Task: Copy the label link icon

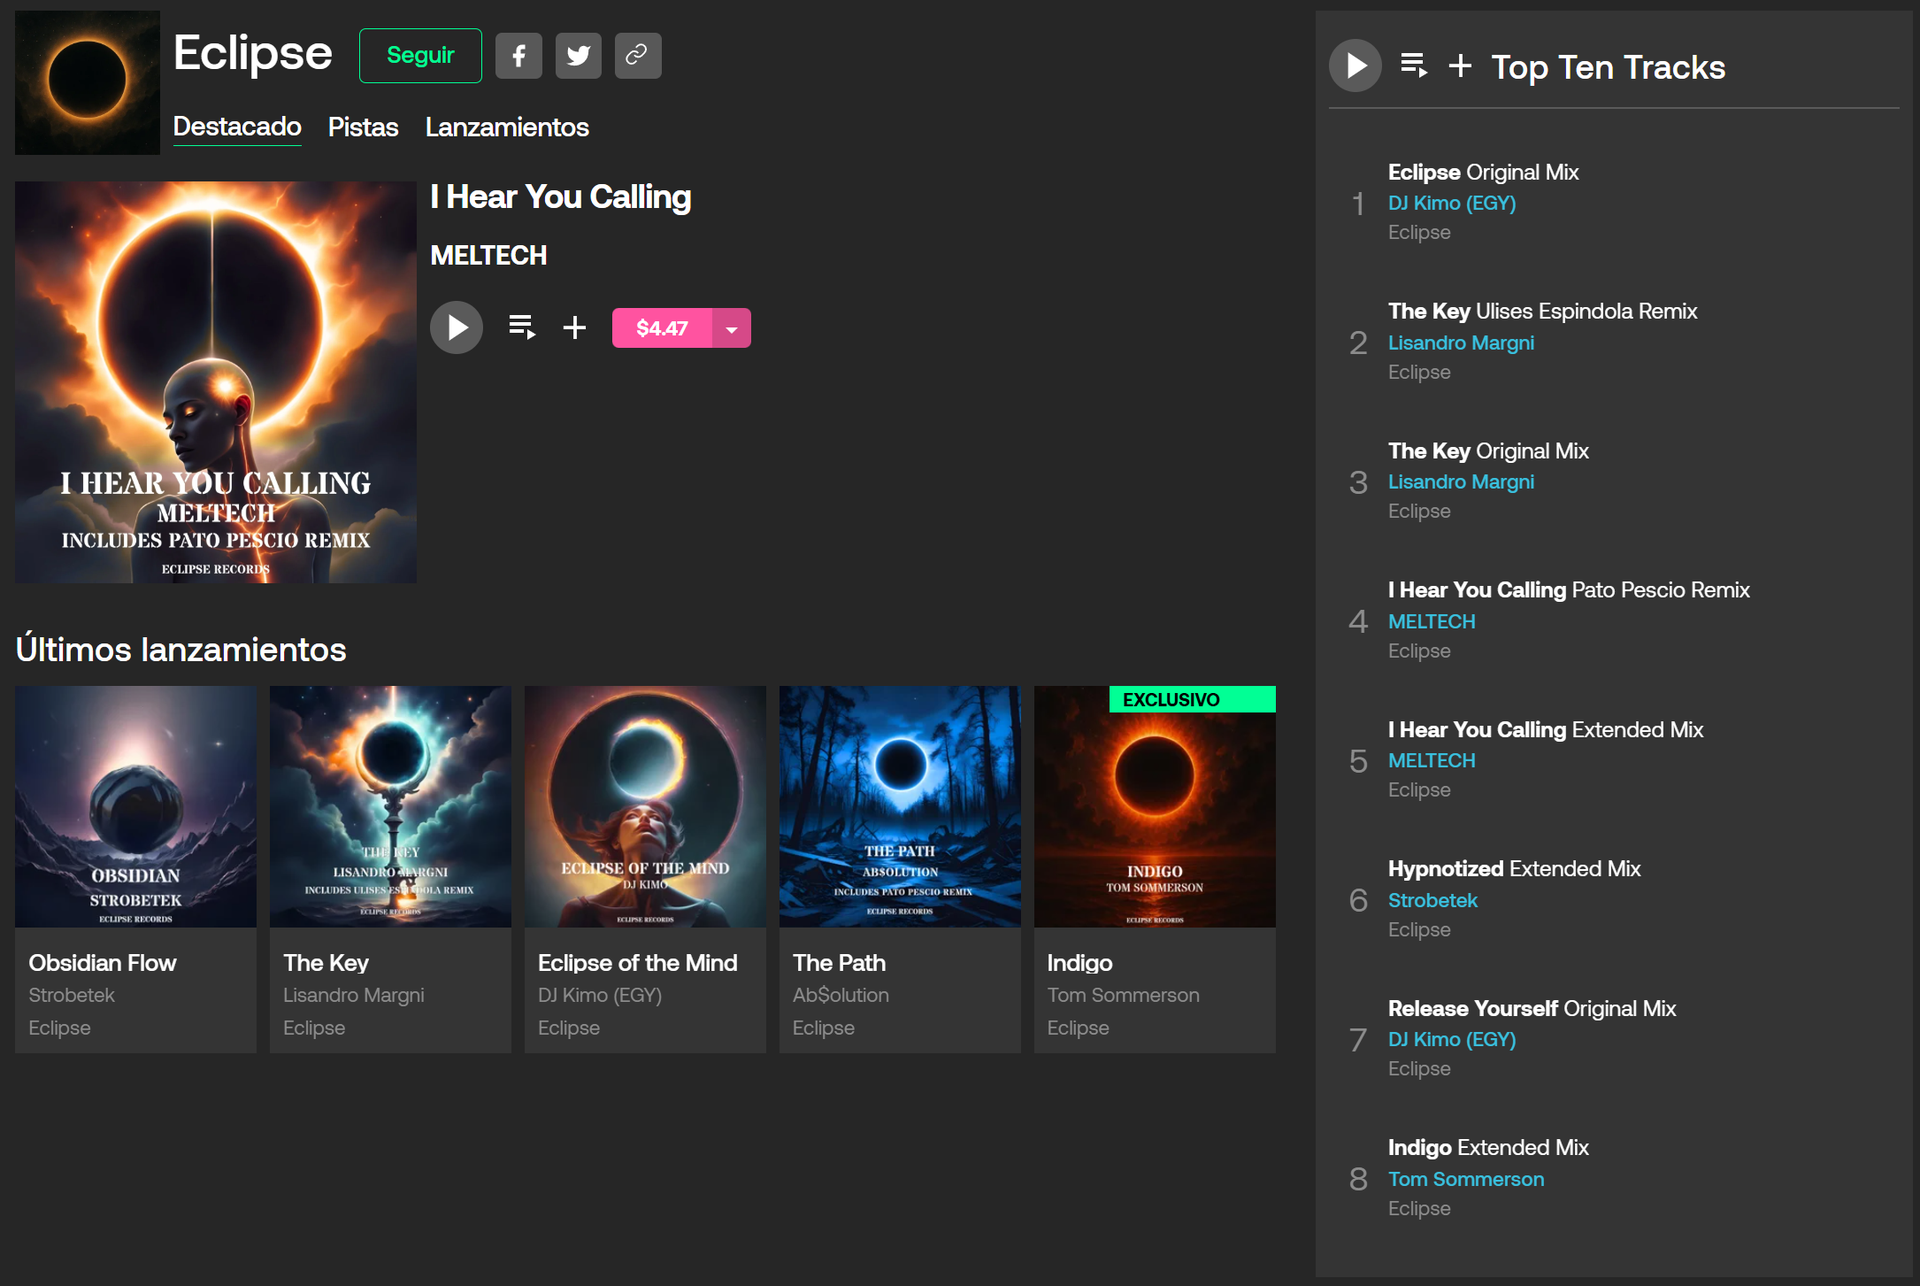Action: [x=637, y=56]
